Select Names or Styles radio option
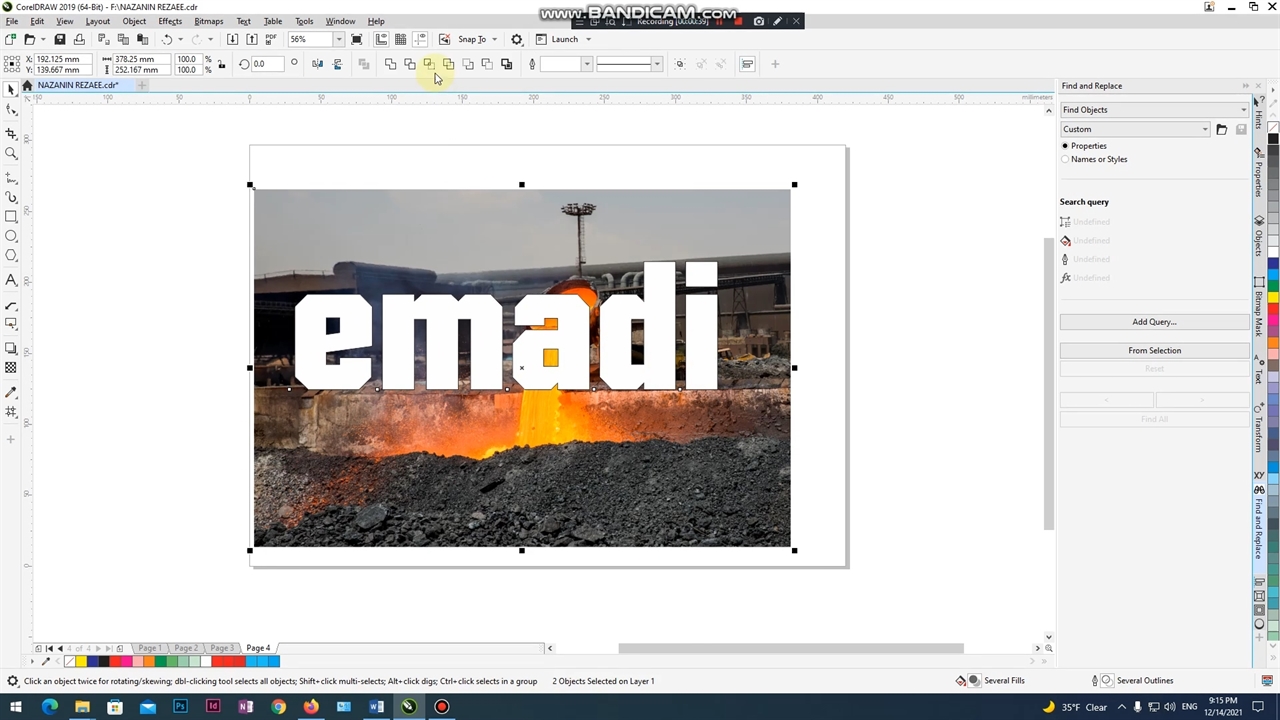The width and height of the screenshot is (1280, 720). 1065,159
